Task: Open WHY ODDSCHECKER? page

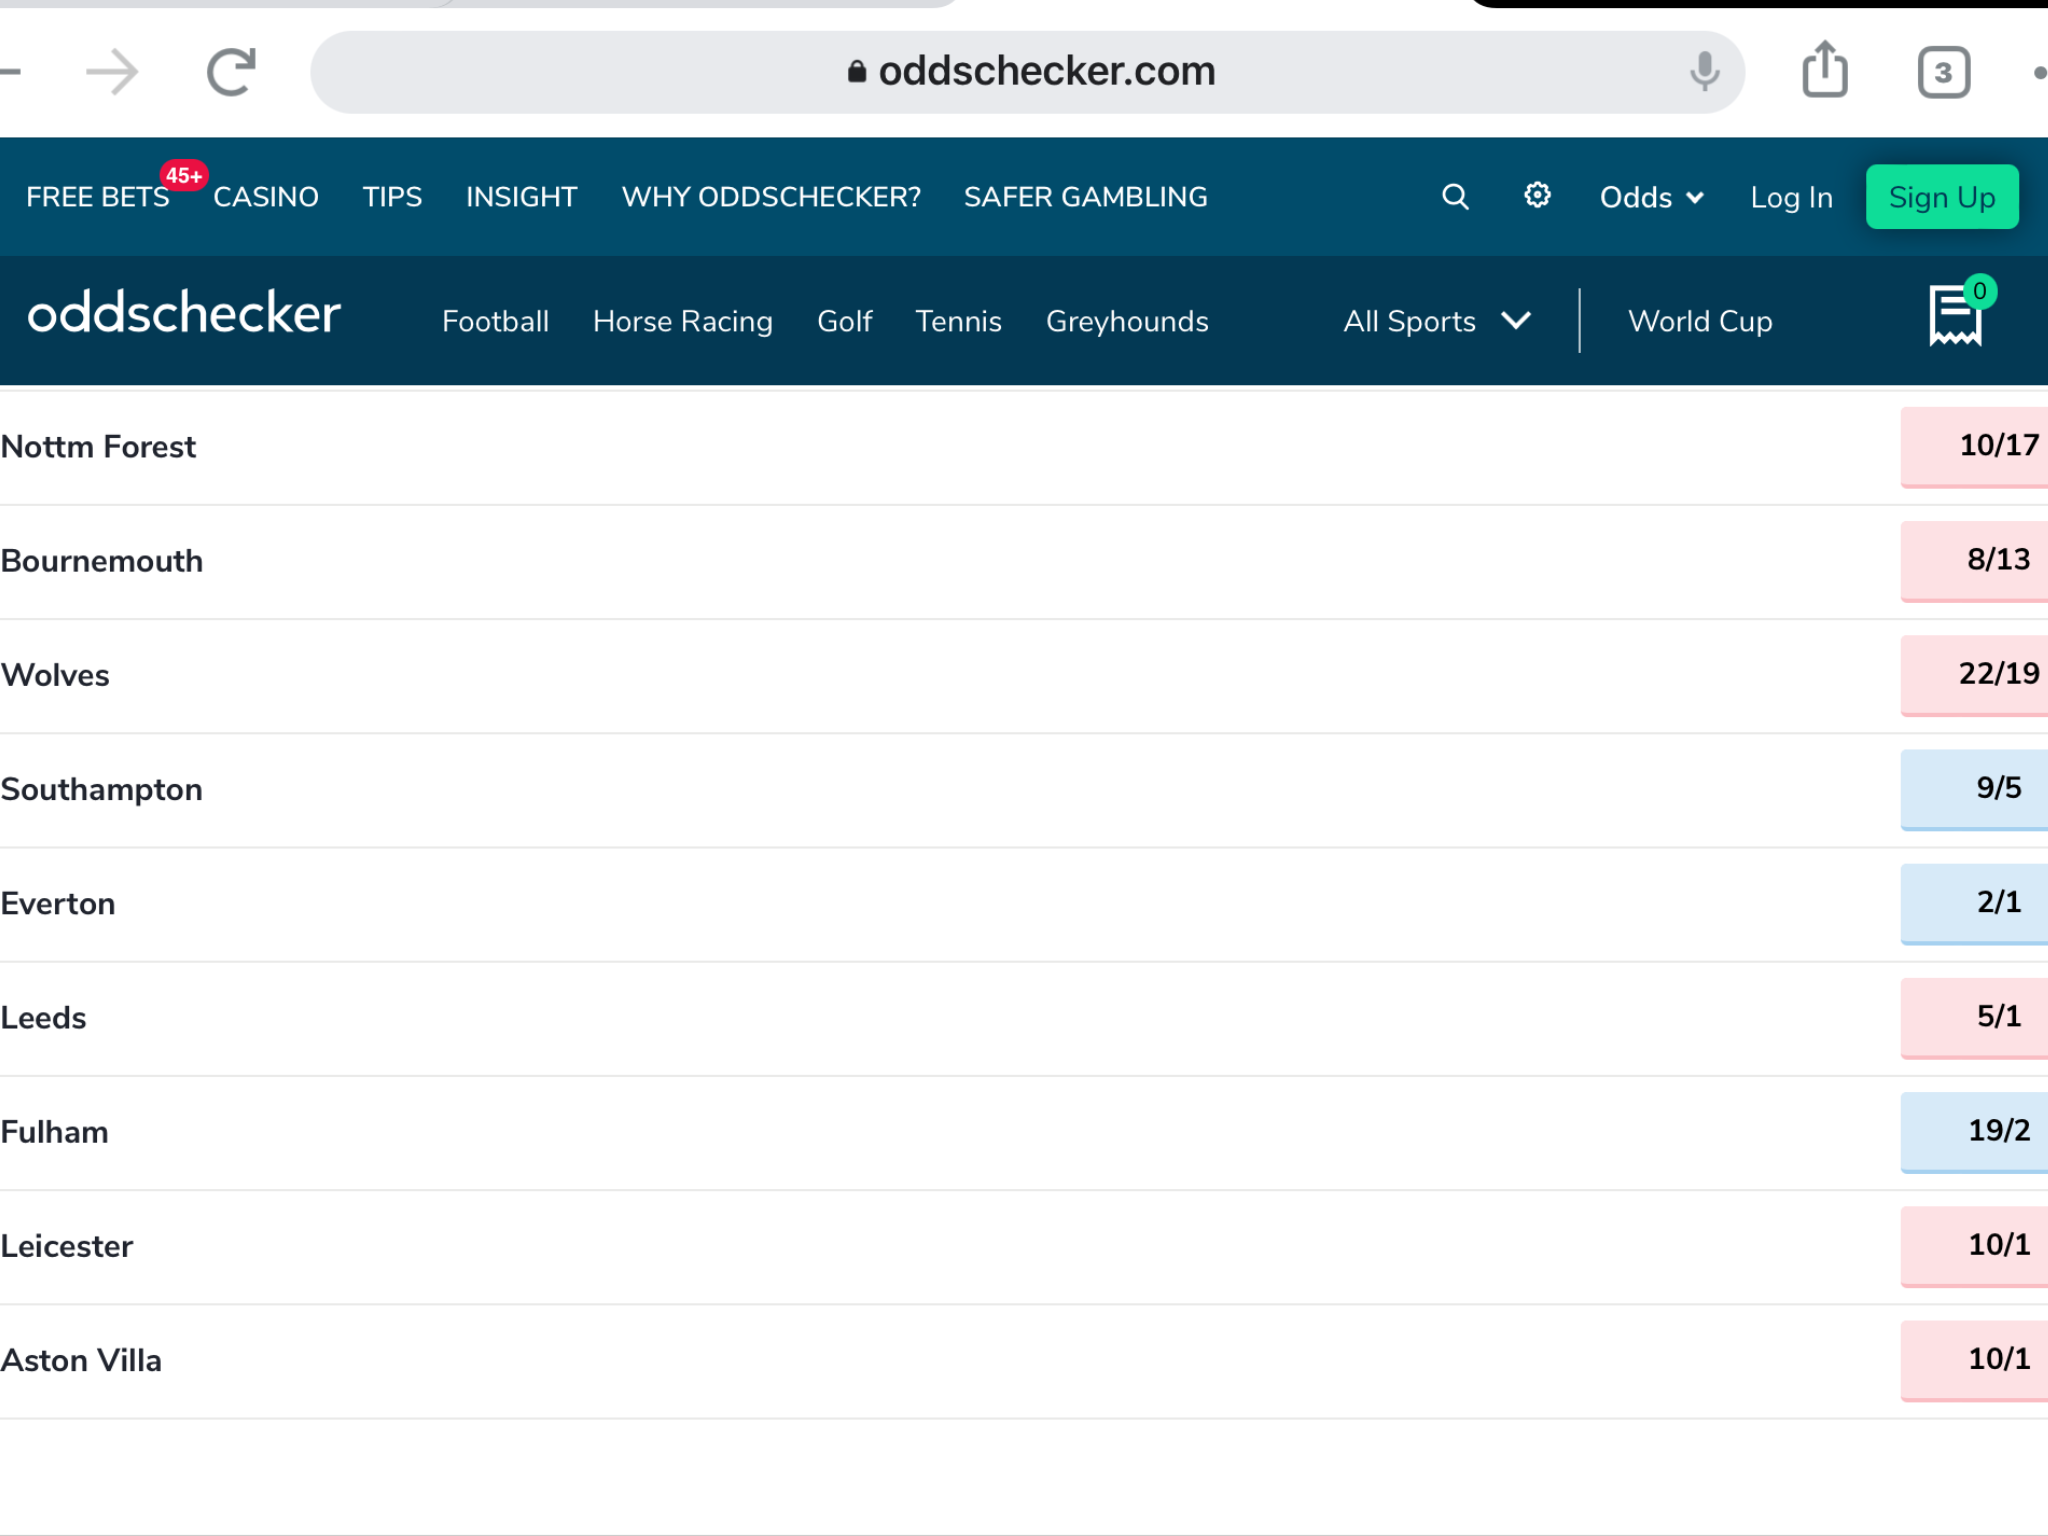Action: coord(771,197)
